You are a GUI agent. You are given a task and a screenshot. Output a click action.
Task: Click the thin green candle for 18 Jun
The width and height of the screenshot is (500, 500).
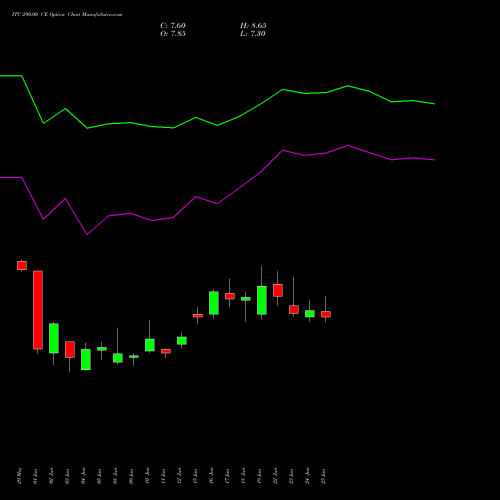click(246, 299)
